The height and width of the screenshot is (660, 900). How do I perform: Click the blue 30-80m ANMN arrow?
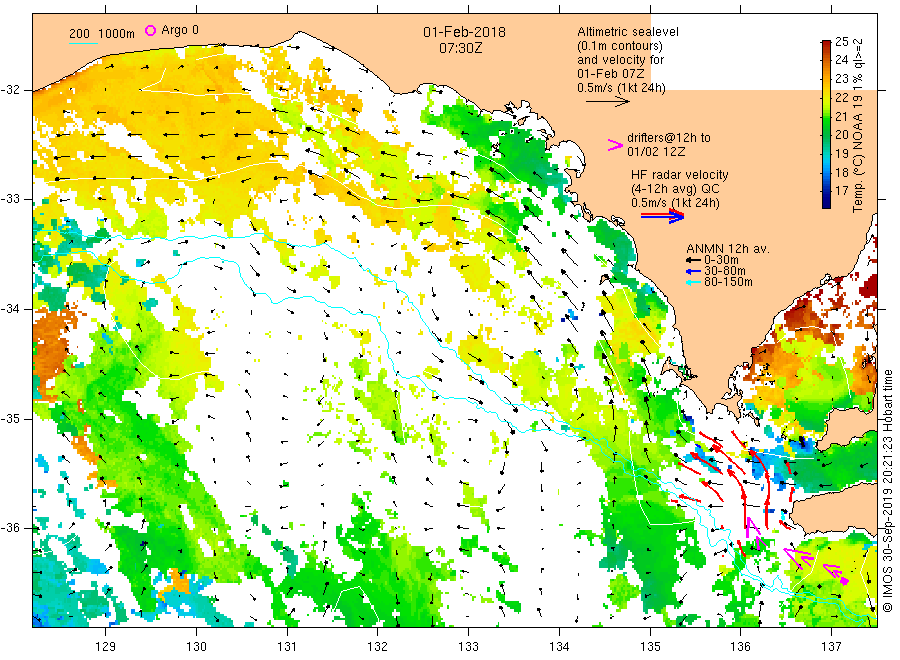pyautogui.click(x=693, y=271)
